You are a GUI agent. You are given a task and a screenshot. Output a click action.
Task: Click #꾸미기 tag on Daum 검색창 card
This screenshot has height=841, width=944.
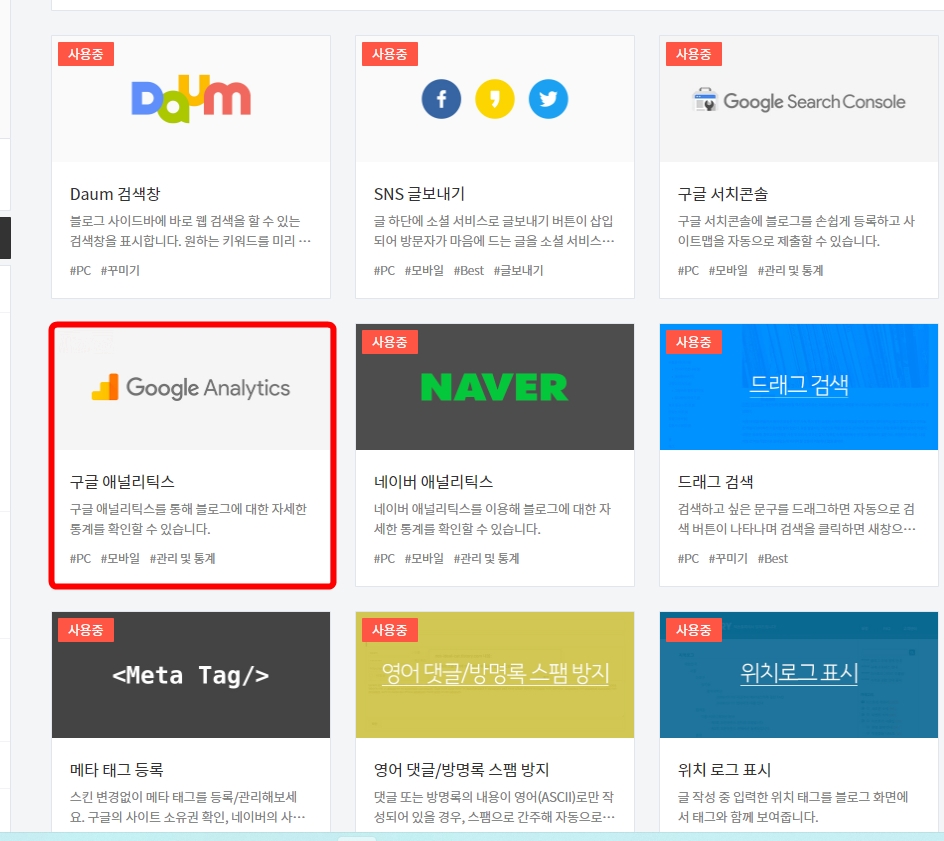tap(120, 271)
